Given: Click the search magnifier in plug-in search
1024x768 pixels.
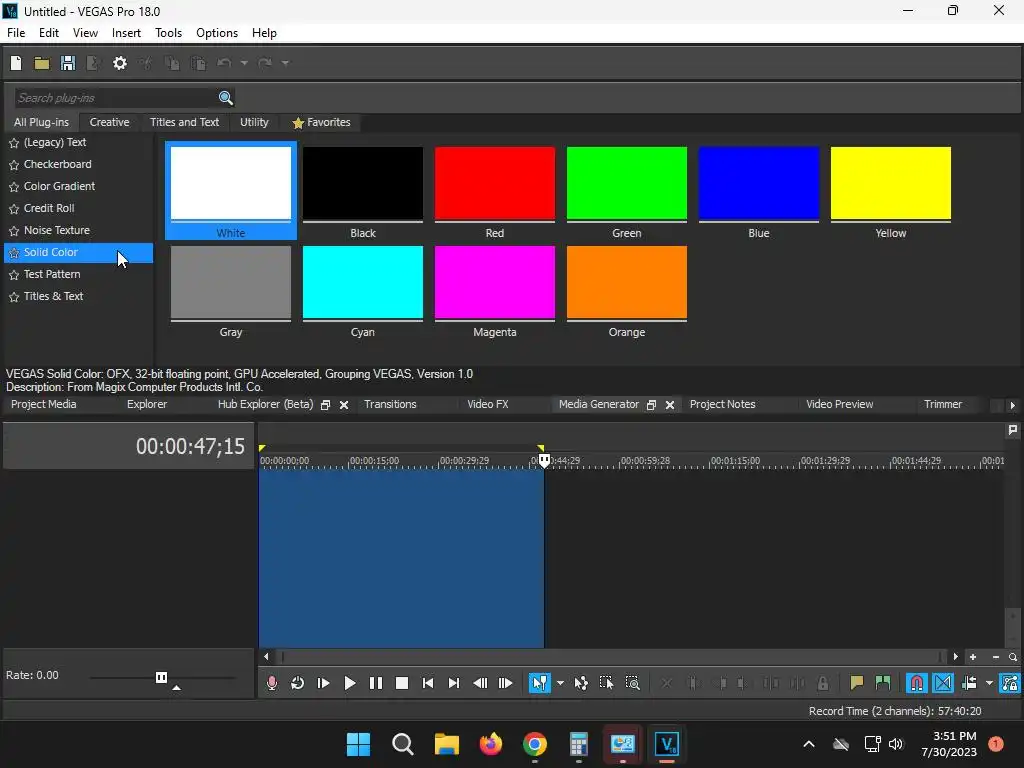Looking at the screenshot, I should (x=225, y=98).
